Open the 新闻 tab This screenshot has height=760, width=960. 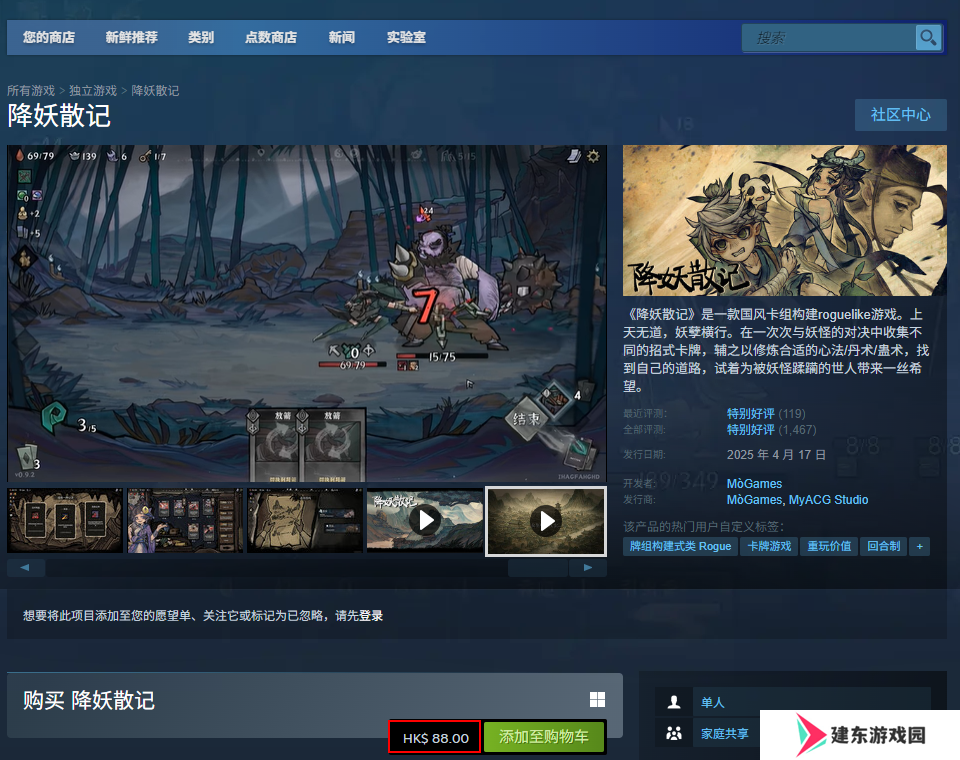click(342, 37)
